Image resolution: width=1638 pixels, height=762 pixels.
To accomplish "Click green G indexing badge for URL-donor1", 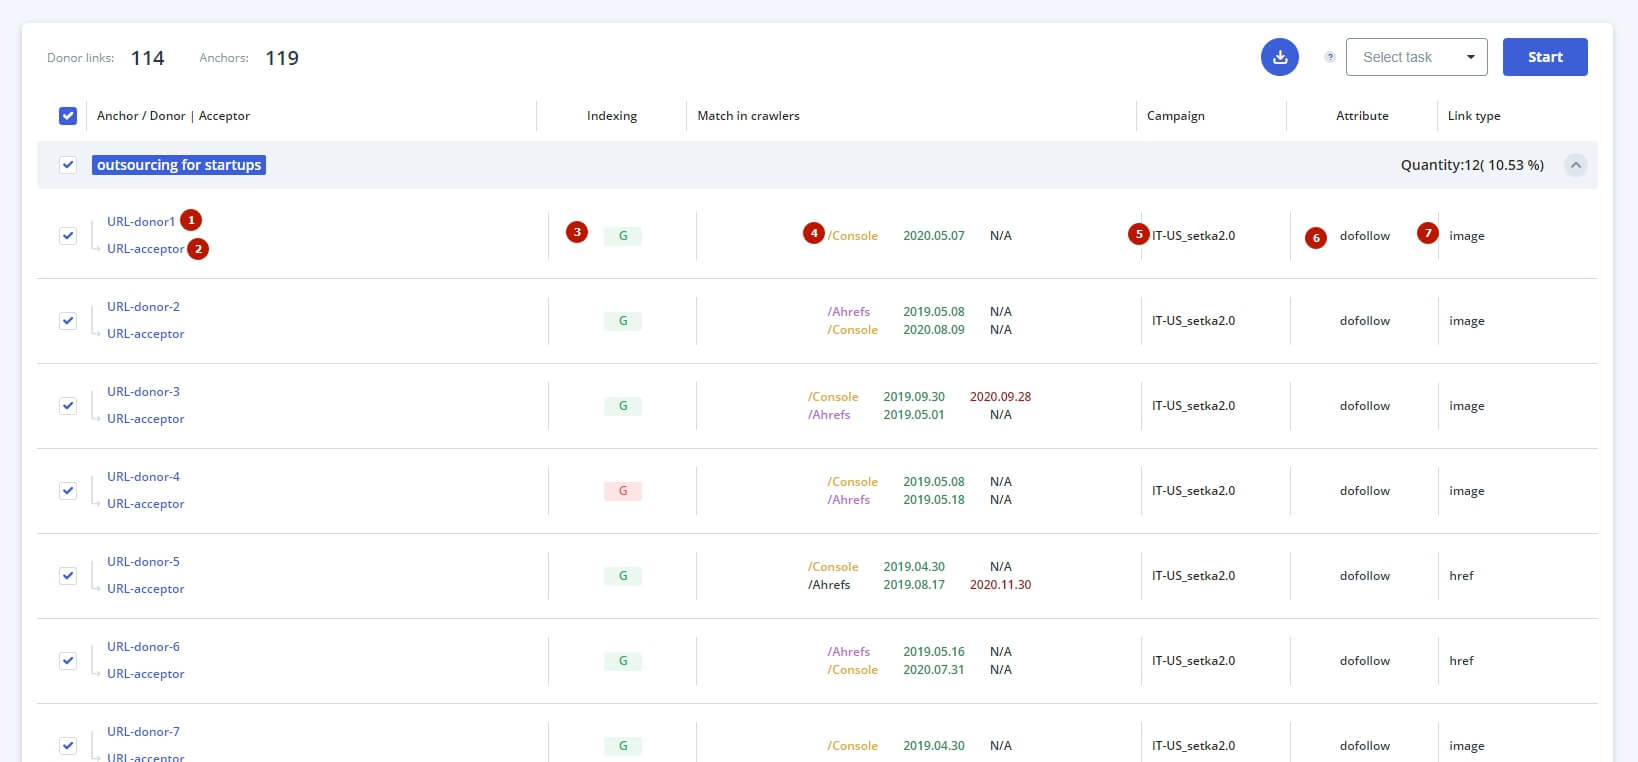I will 623,236.
